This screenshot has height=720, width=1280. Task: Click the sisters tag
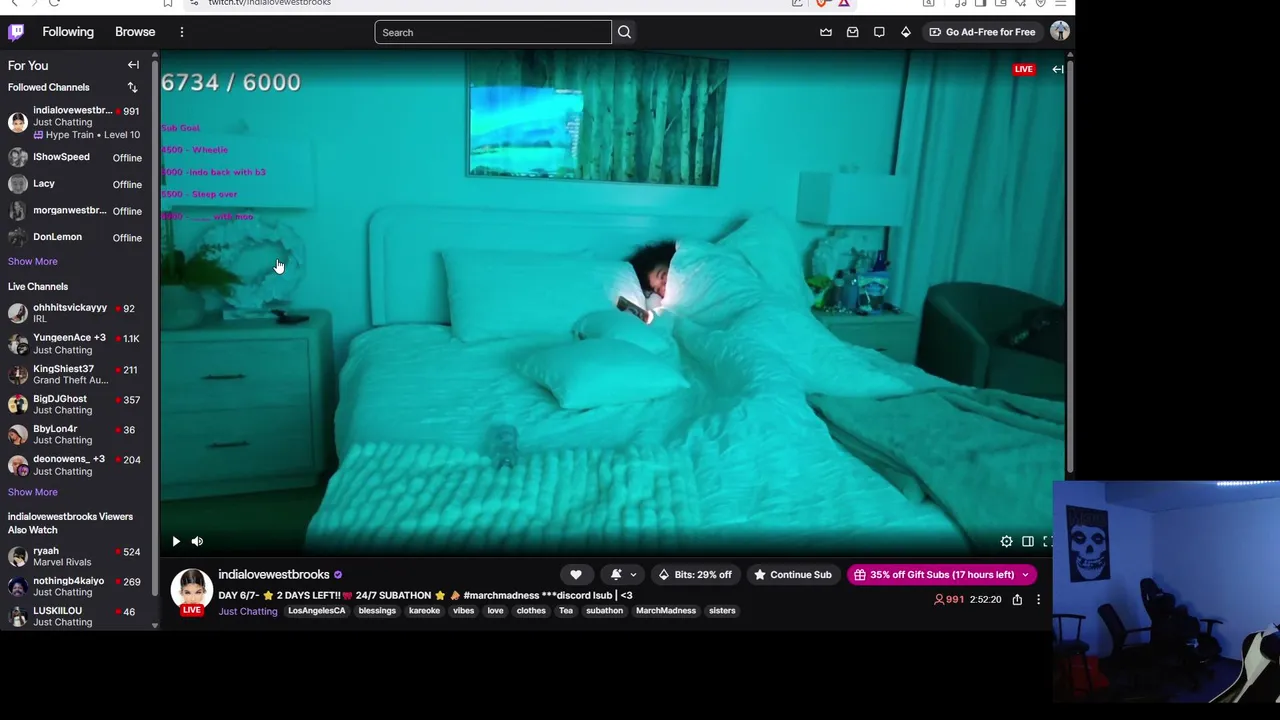pyautogui.click(x=722, y=610)
